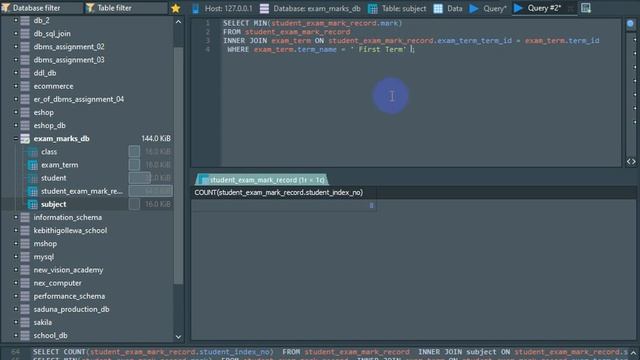Toggle the query helpers panel arrows
640x360 pixels.
click(631, 162)
